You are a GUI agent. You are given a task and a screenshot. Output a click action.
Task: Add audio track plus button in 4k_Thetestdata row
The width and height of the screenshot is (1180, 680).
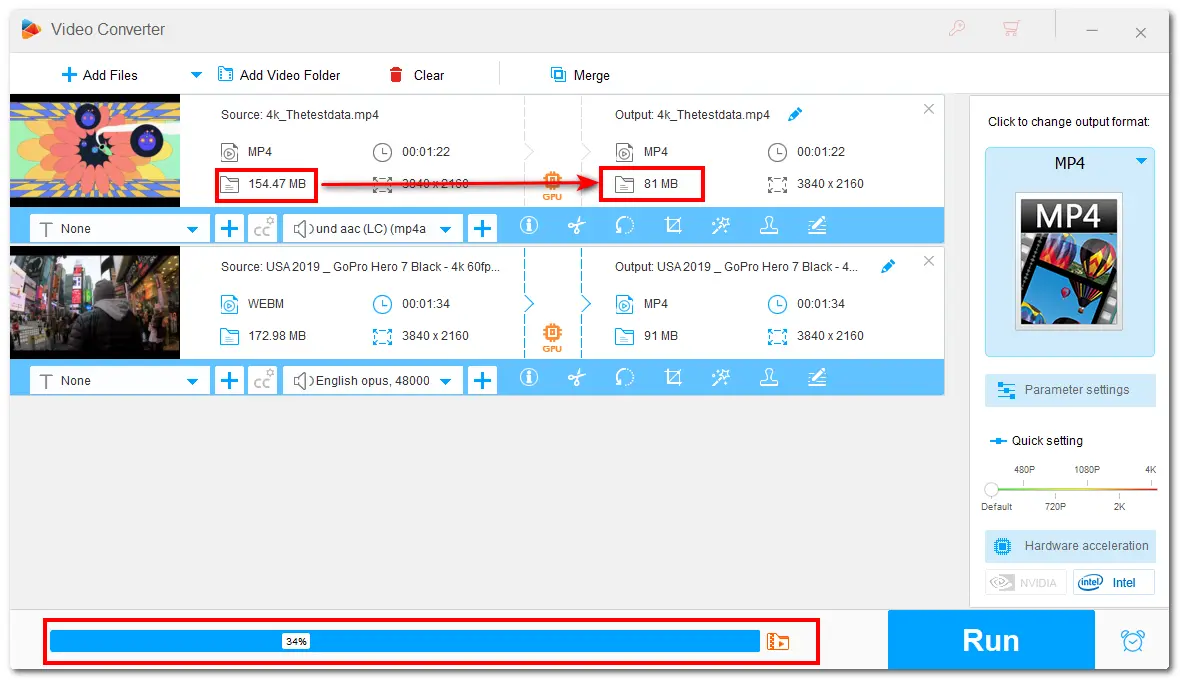[x=482, y=229]
